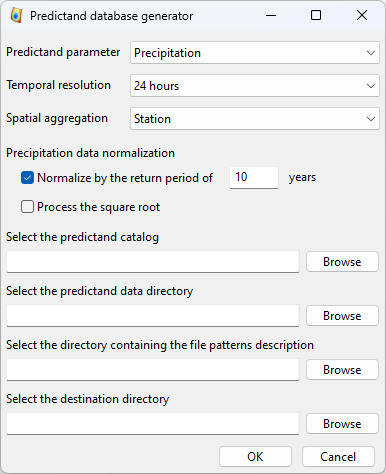Click the predictand catalog path field
Viewport: 386px width, 474px height.
click(x=153, y=262)
